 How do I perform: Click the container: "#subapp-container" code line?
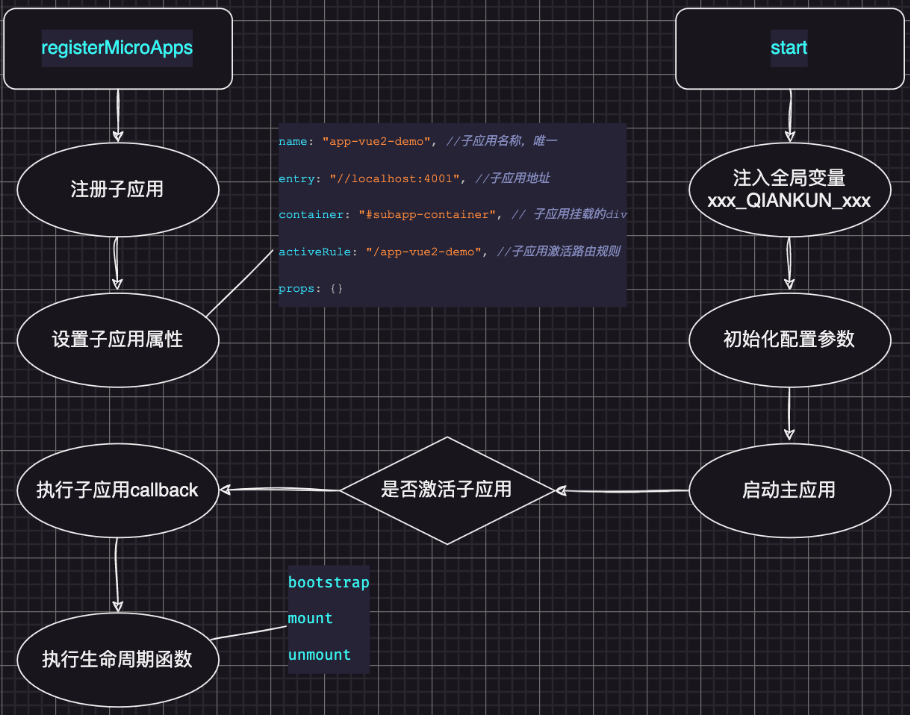453,214
